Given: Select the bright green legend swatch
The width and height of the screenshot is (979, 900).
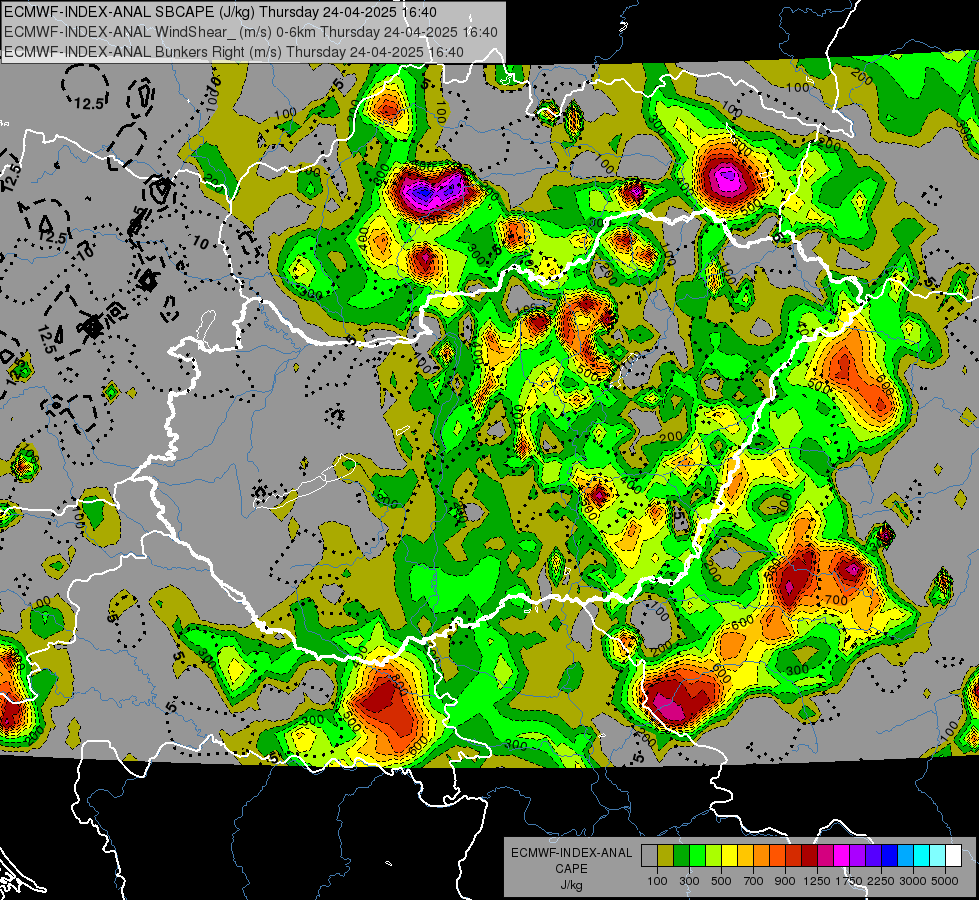Looking at the screenshot, I should point(697,856).
